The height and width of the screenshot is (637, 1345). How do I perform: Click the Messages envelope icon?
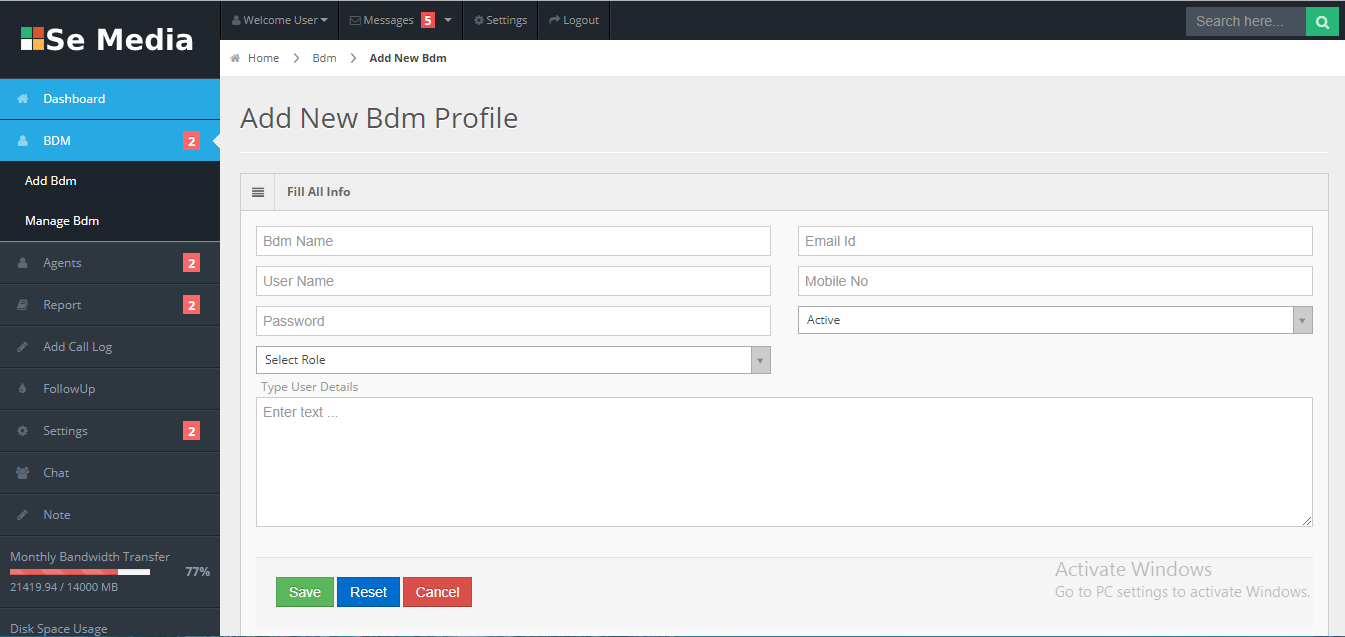coord(355,20)
